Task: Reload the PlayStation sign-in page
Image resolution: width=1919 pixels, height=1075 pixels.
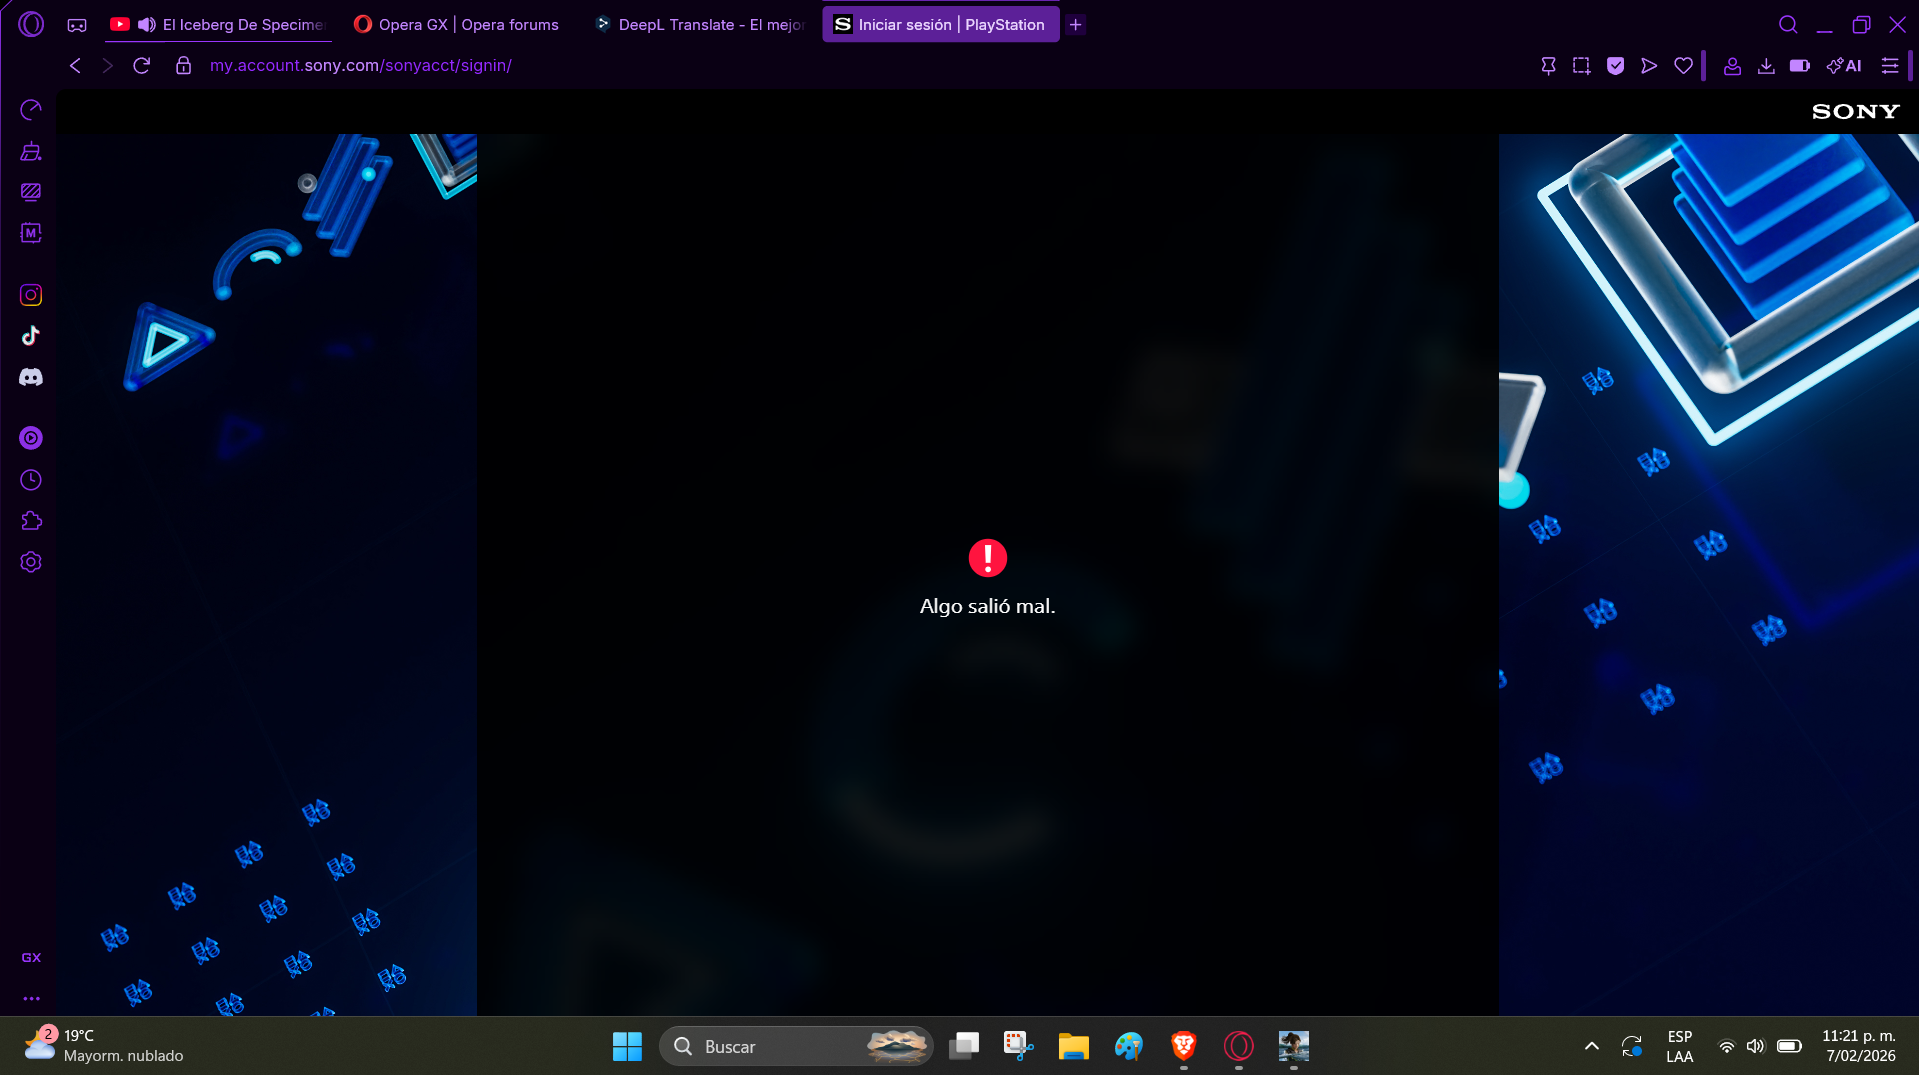Action: click(x=141, y=65)
